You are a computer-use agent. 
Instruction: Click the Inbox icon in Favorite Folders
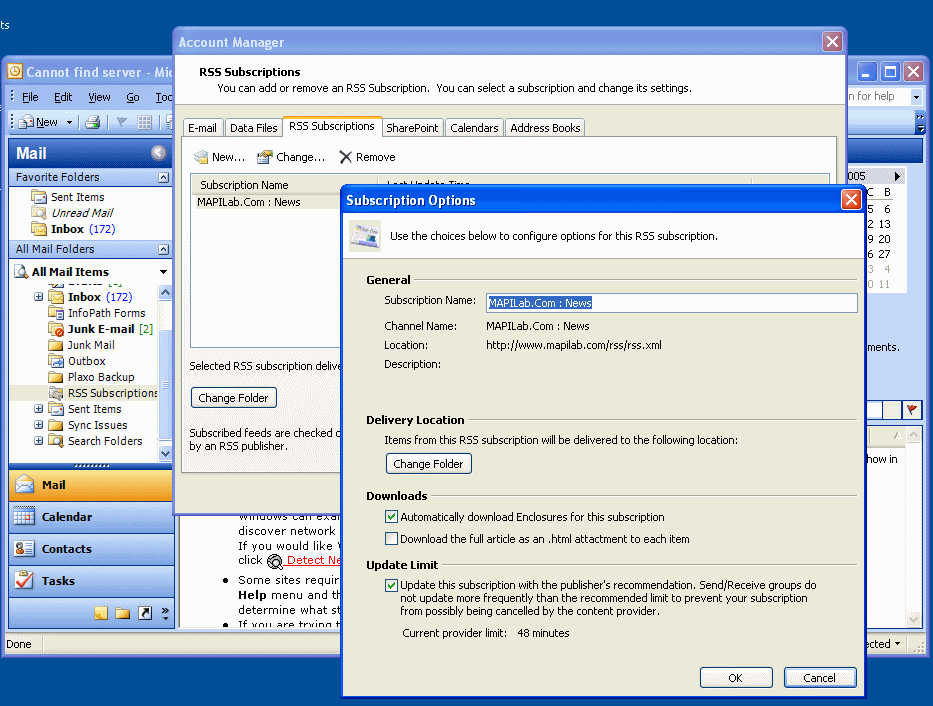coord(39,229)
